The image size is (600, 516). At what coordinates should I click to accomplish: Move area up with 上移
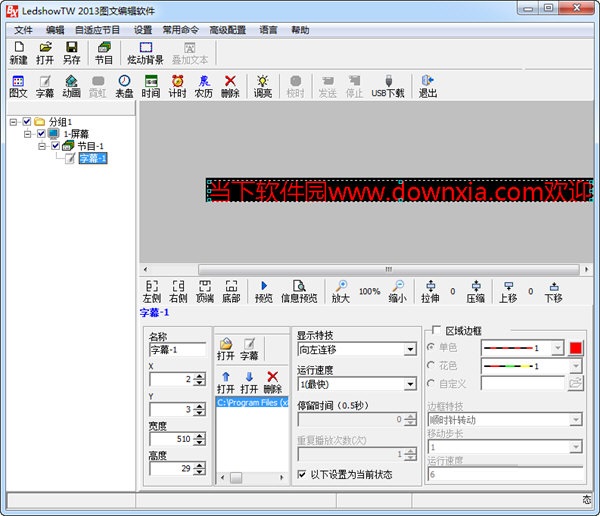point(508,292)
